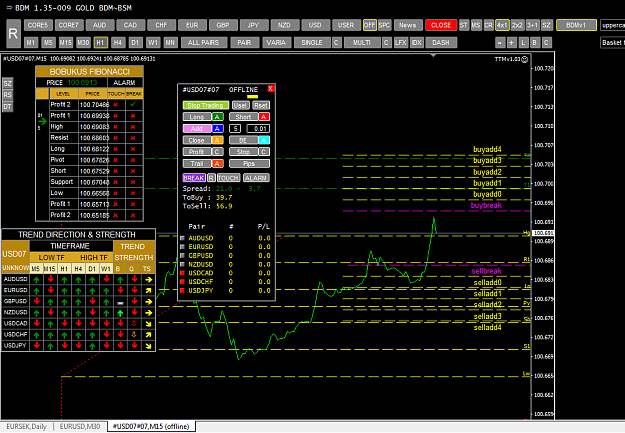625x433 pixels.
Task: Click the SZ side button on chart
Action: 8,83
